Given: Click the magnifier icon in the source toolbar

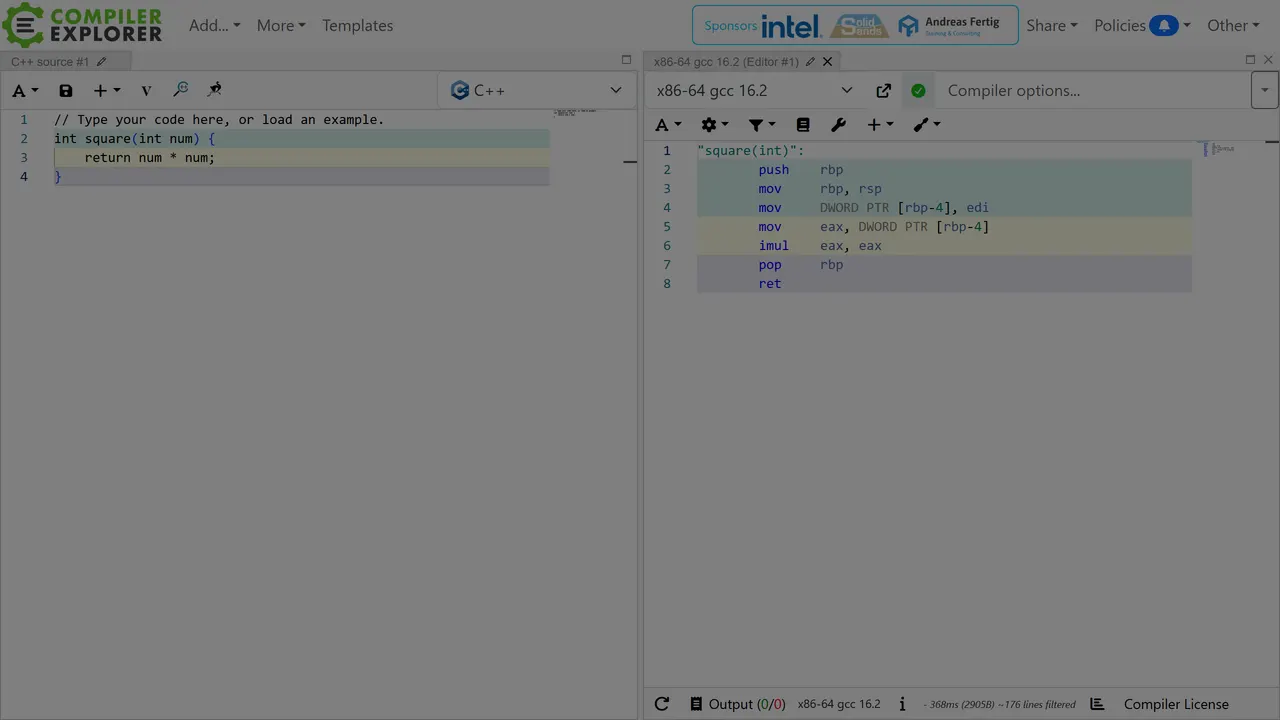Looking at the screenshot, I should click(181, 90).
